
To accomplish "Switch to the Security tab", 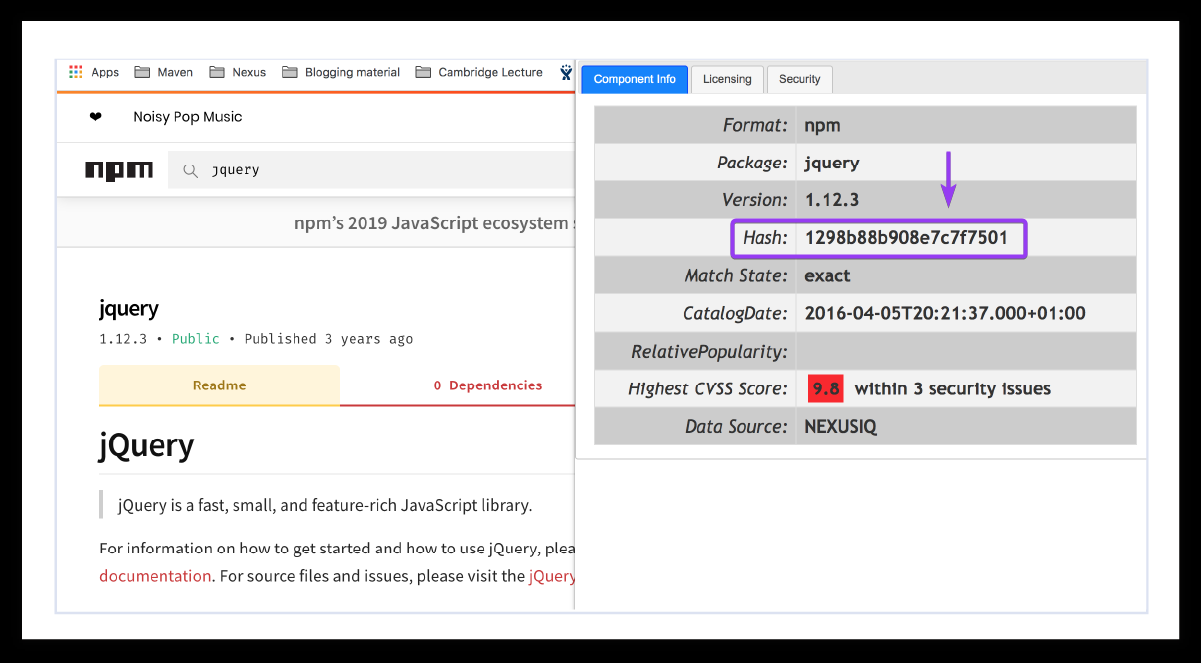I will 799,79.
